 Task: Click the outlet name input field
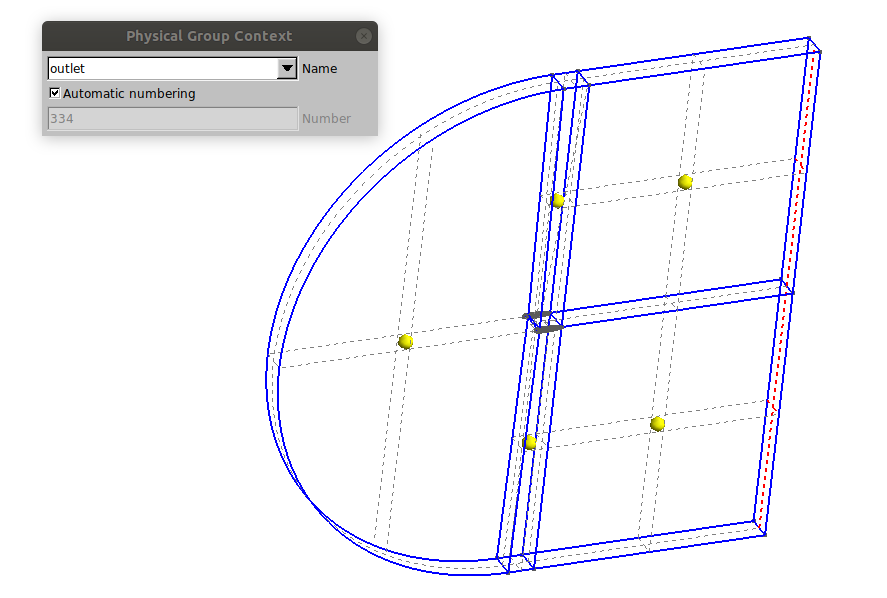pyautogui.click(x=163, y=68)
